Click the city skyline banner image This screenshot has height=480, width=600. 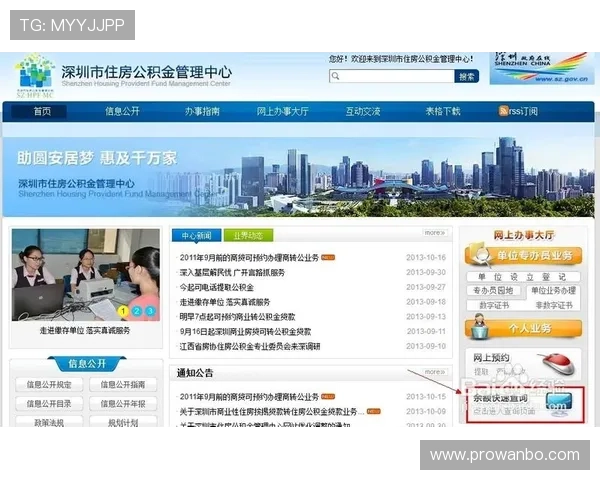click(298, 177)
